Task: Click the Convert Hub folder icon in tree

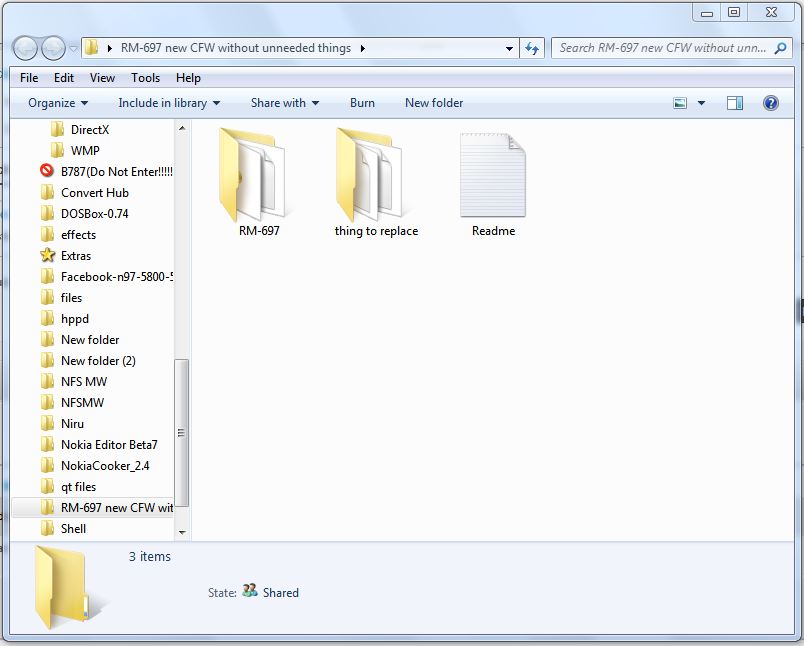Action: coord(47,192)
